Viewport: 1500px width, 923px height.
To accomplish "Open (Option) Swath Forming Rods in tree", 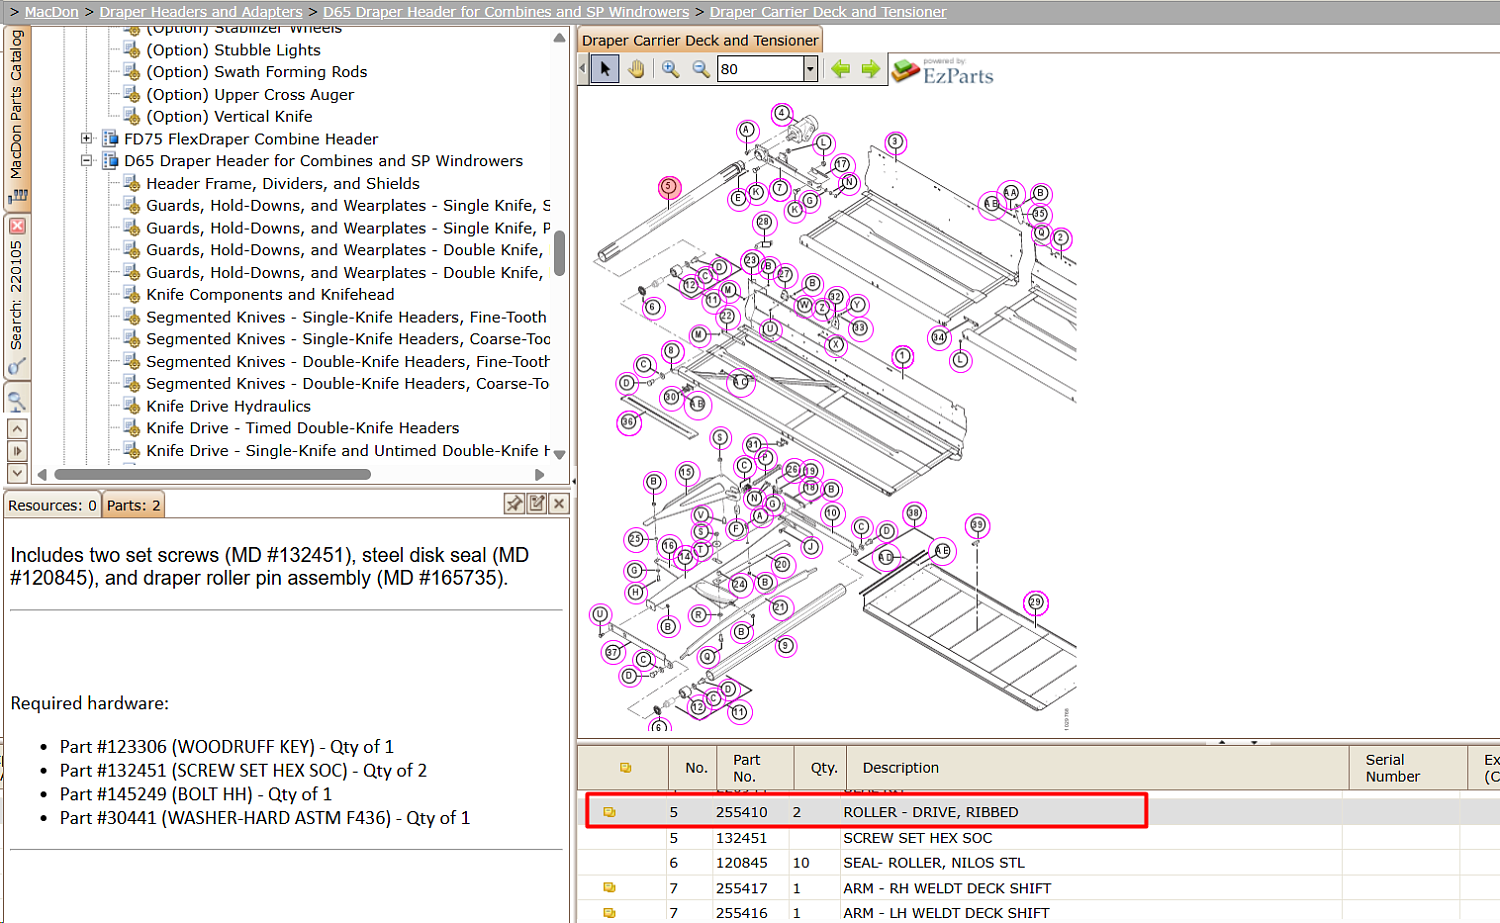I will click(x=256, y=72).
